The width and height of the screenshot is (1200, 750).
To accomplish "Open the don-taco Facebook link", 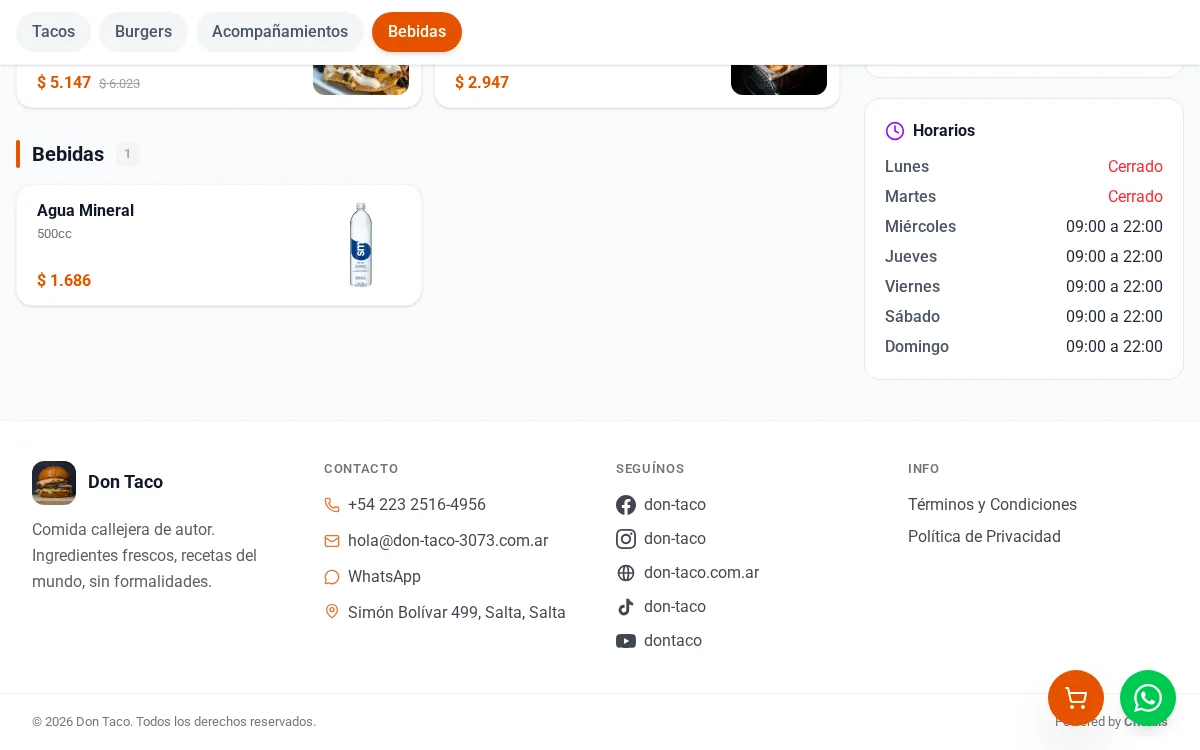I will (x=675, y=505).
